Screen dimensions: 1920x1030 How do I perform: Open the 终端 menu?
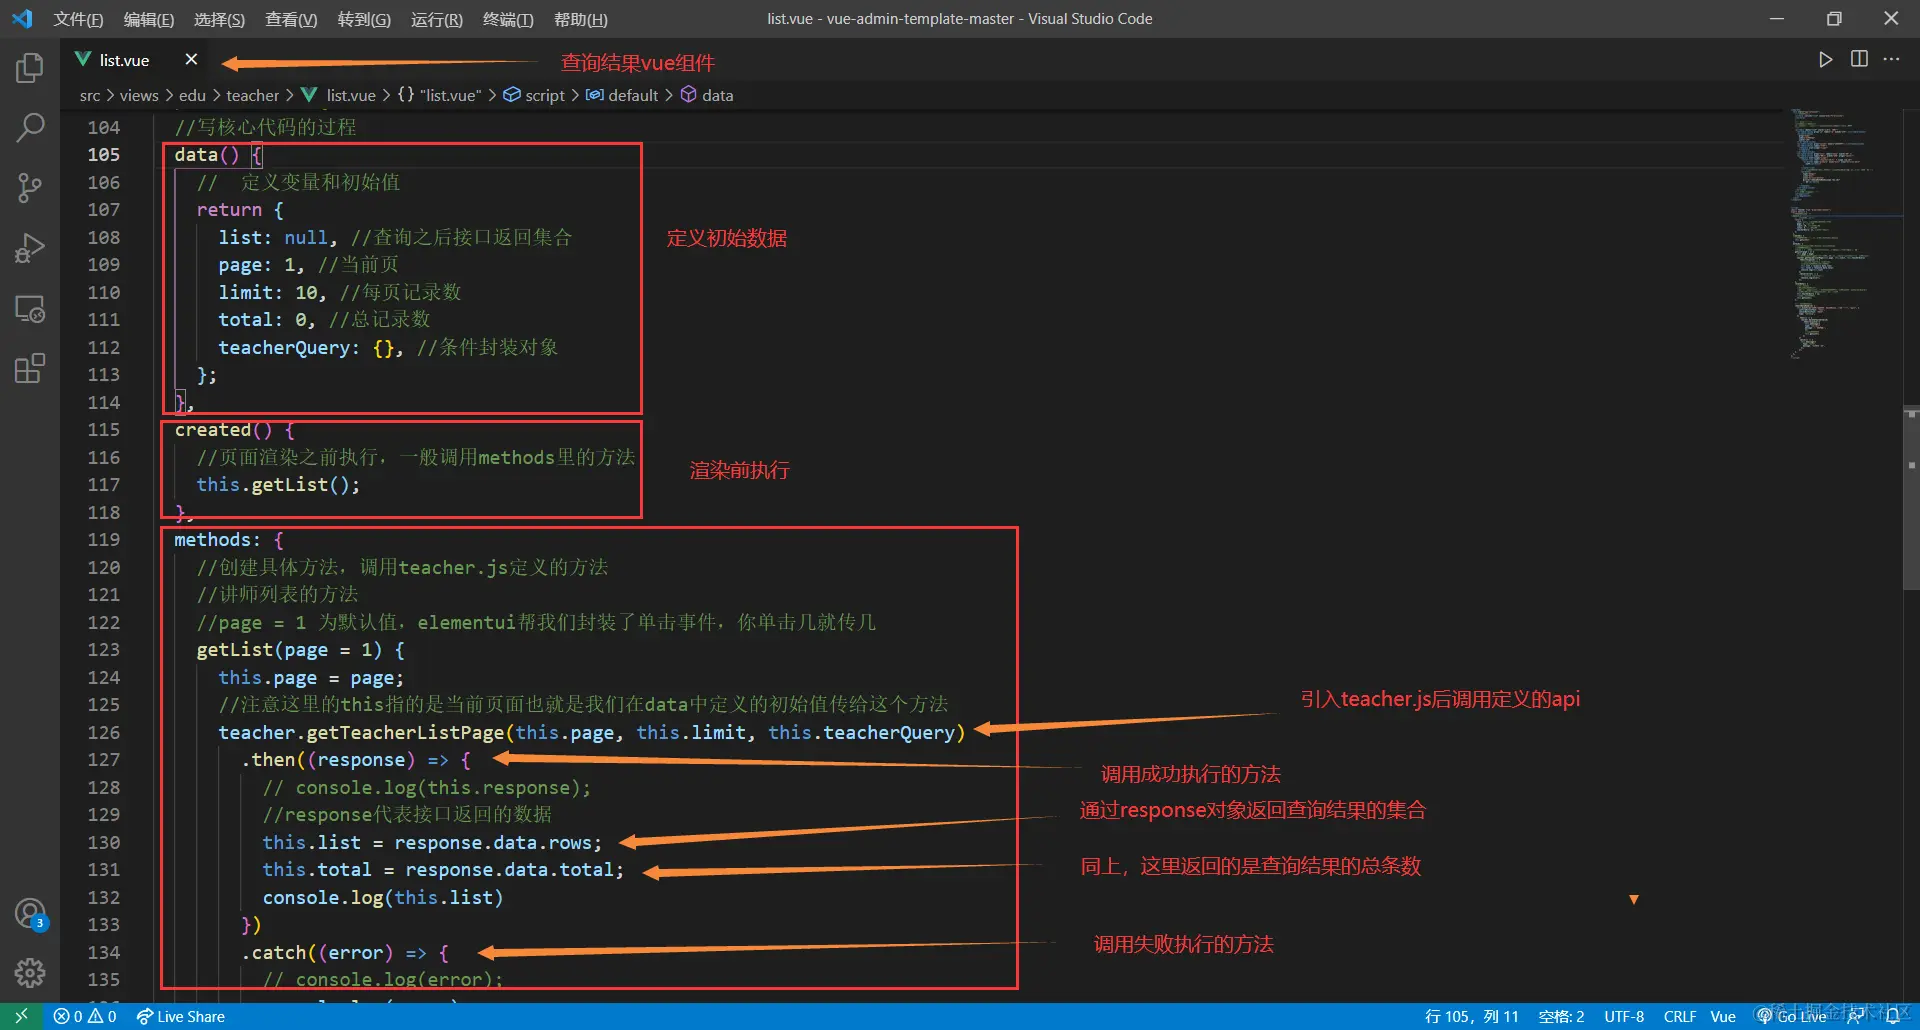pyautogui.click(x=507, y=19)
